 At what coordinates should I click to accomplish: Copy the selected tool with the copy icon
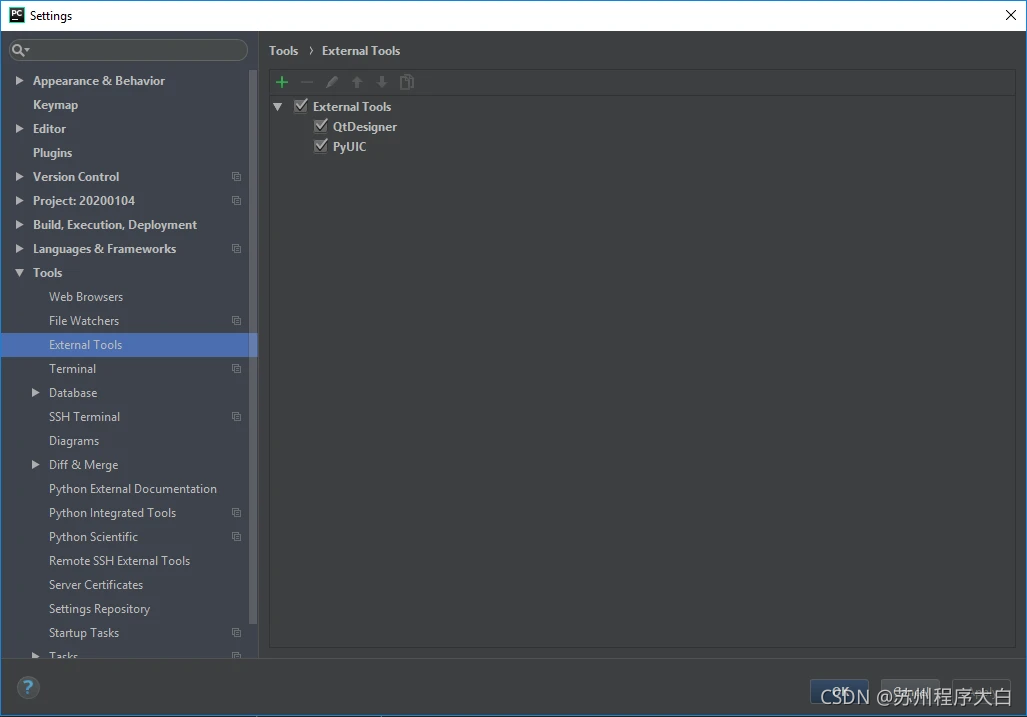407,82
